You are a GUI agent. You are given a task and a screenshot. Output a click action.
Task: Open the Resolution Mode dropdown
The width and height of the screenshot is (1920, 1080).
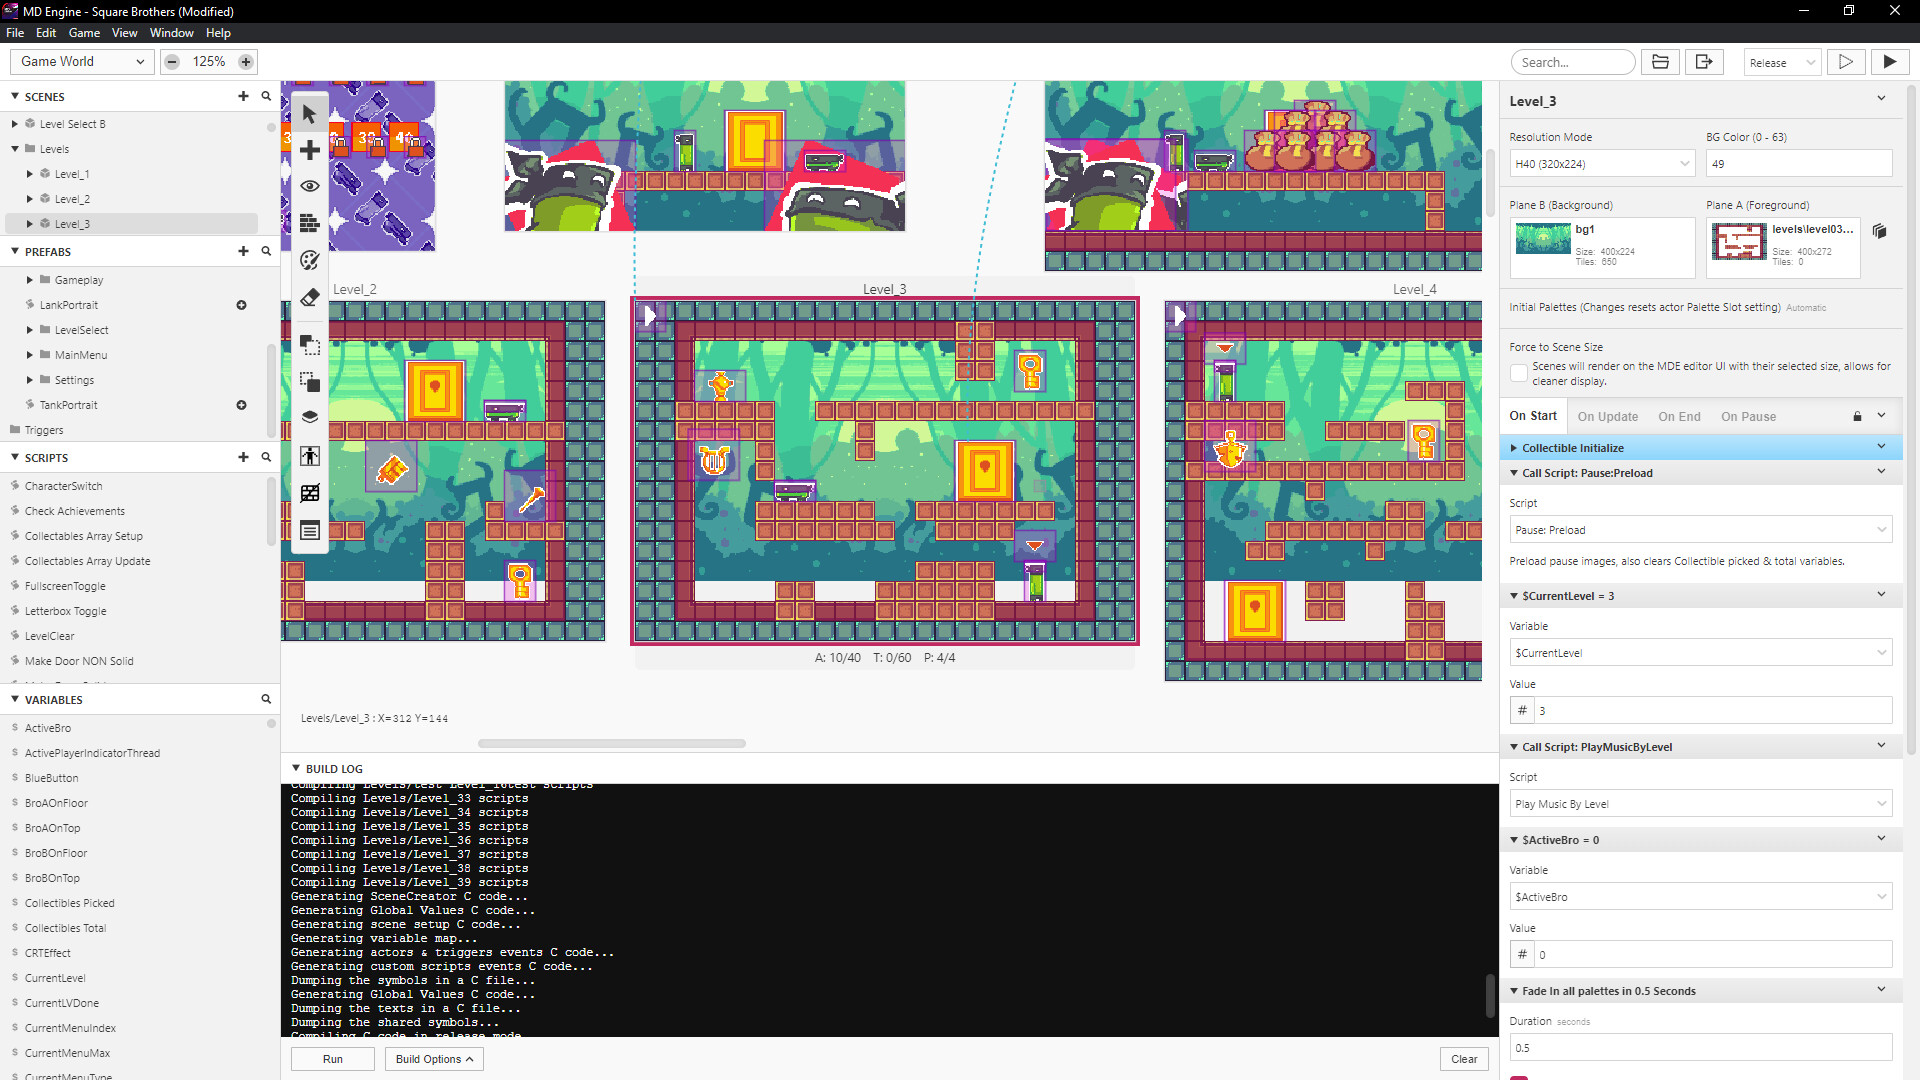(1601, 162)
